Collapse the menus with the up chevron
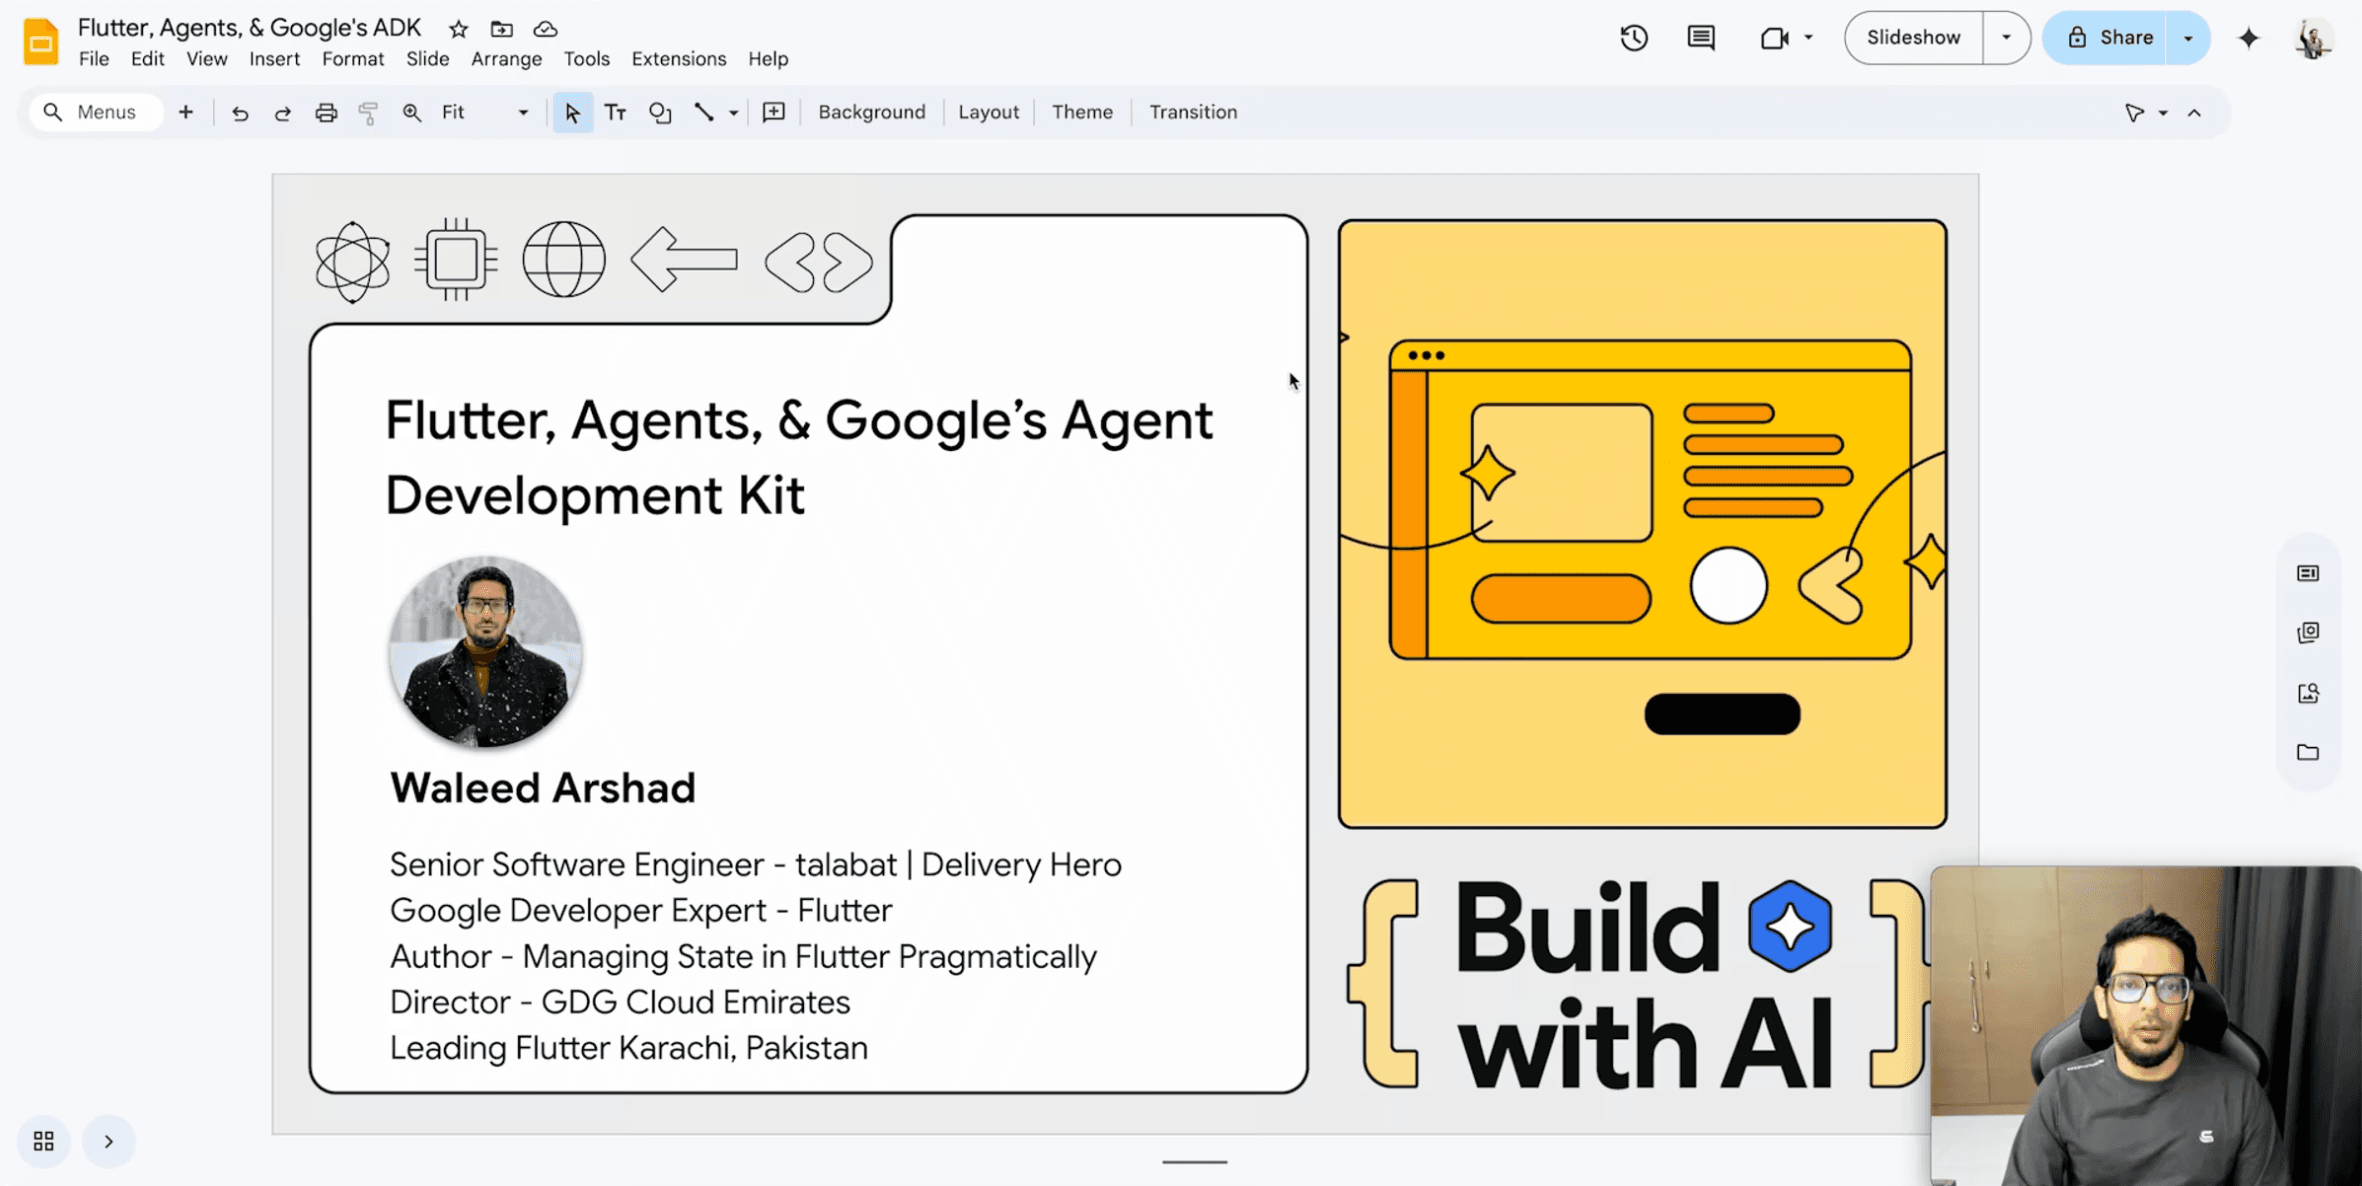The width and height of the screenshot is (2362, 1186). [2194, 113]
